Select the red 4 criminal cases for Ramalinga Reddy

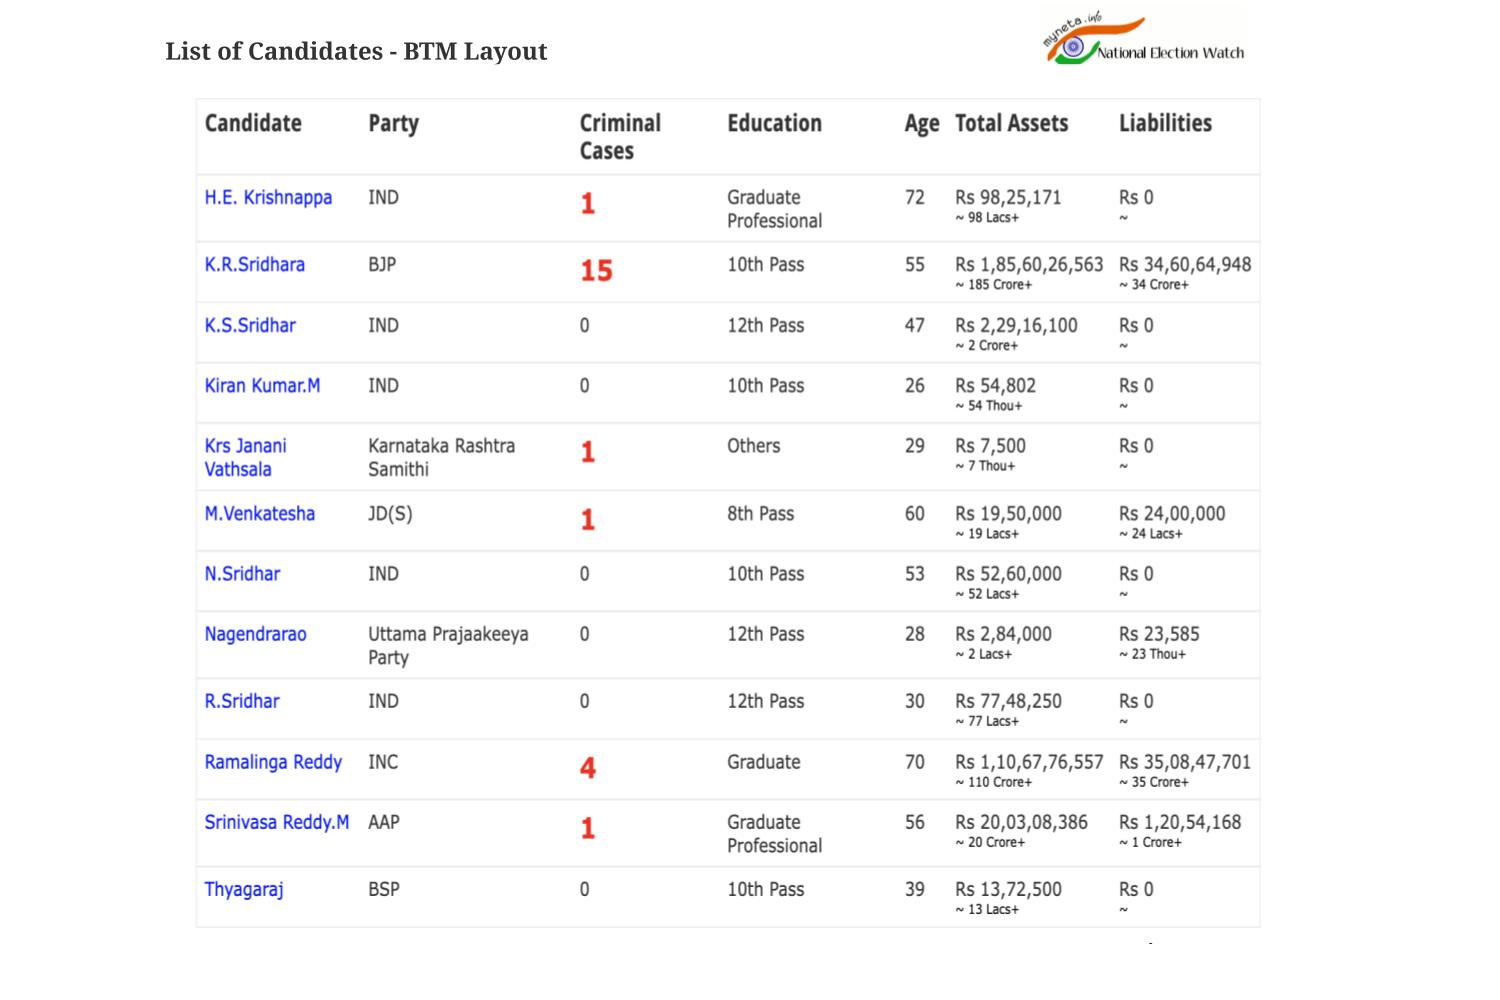(588, 768)
